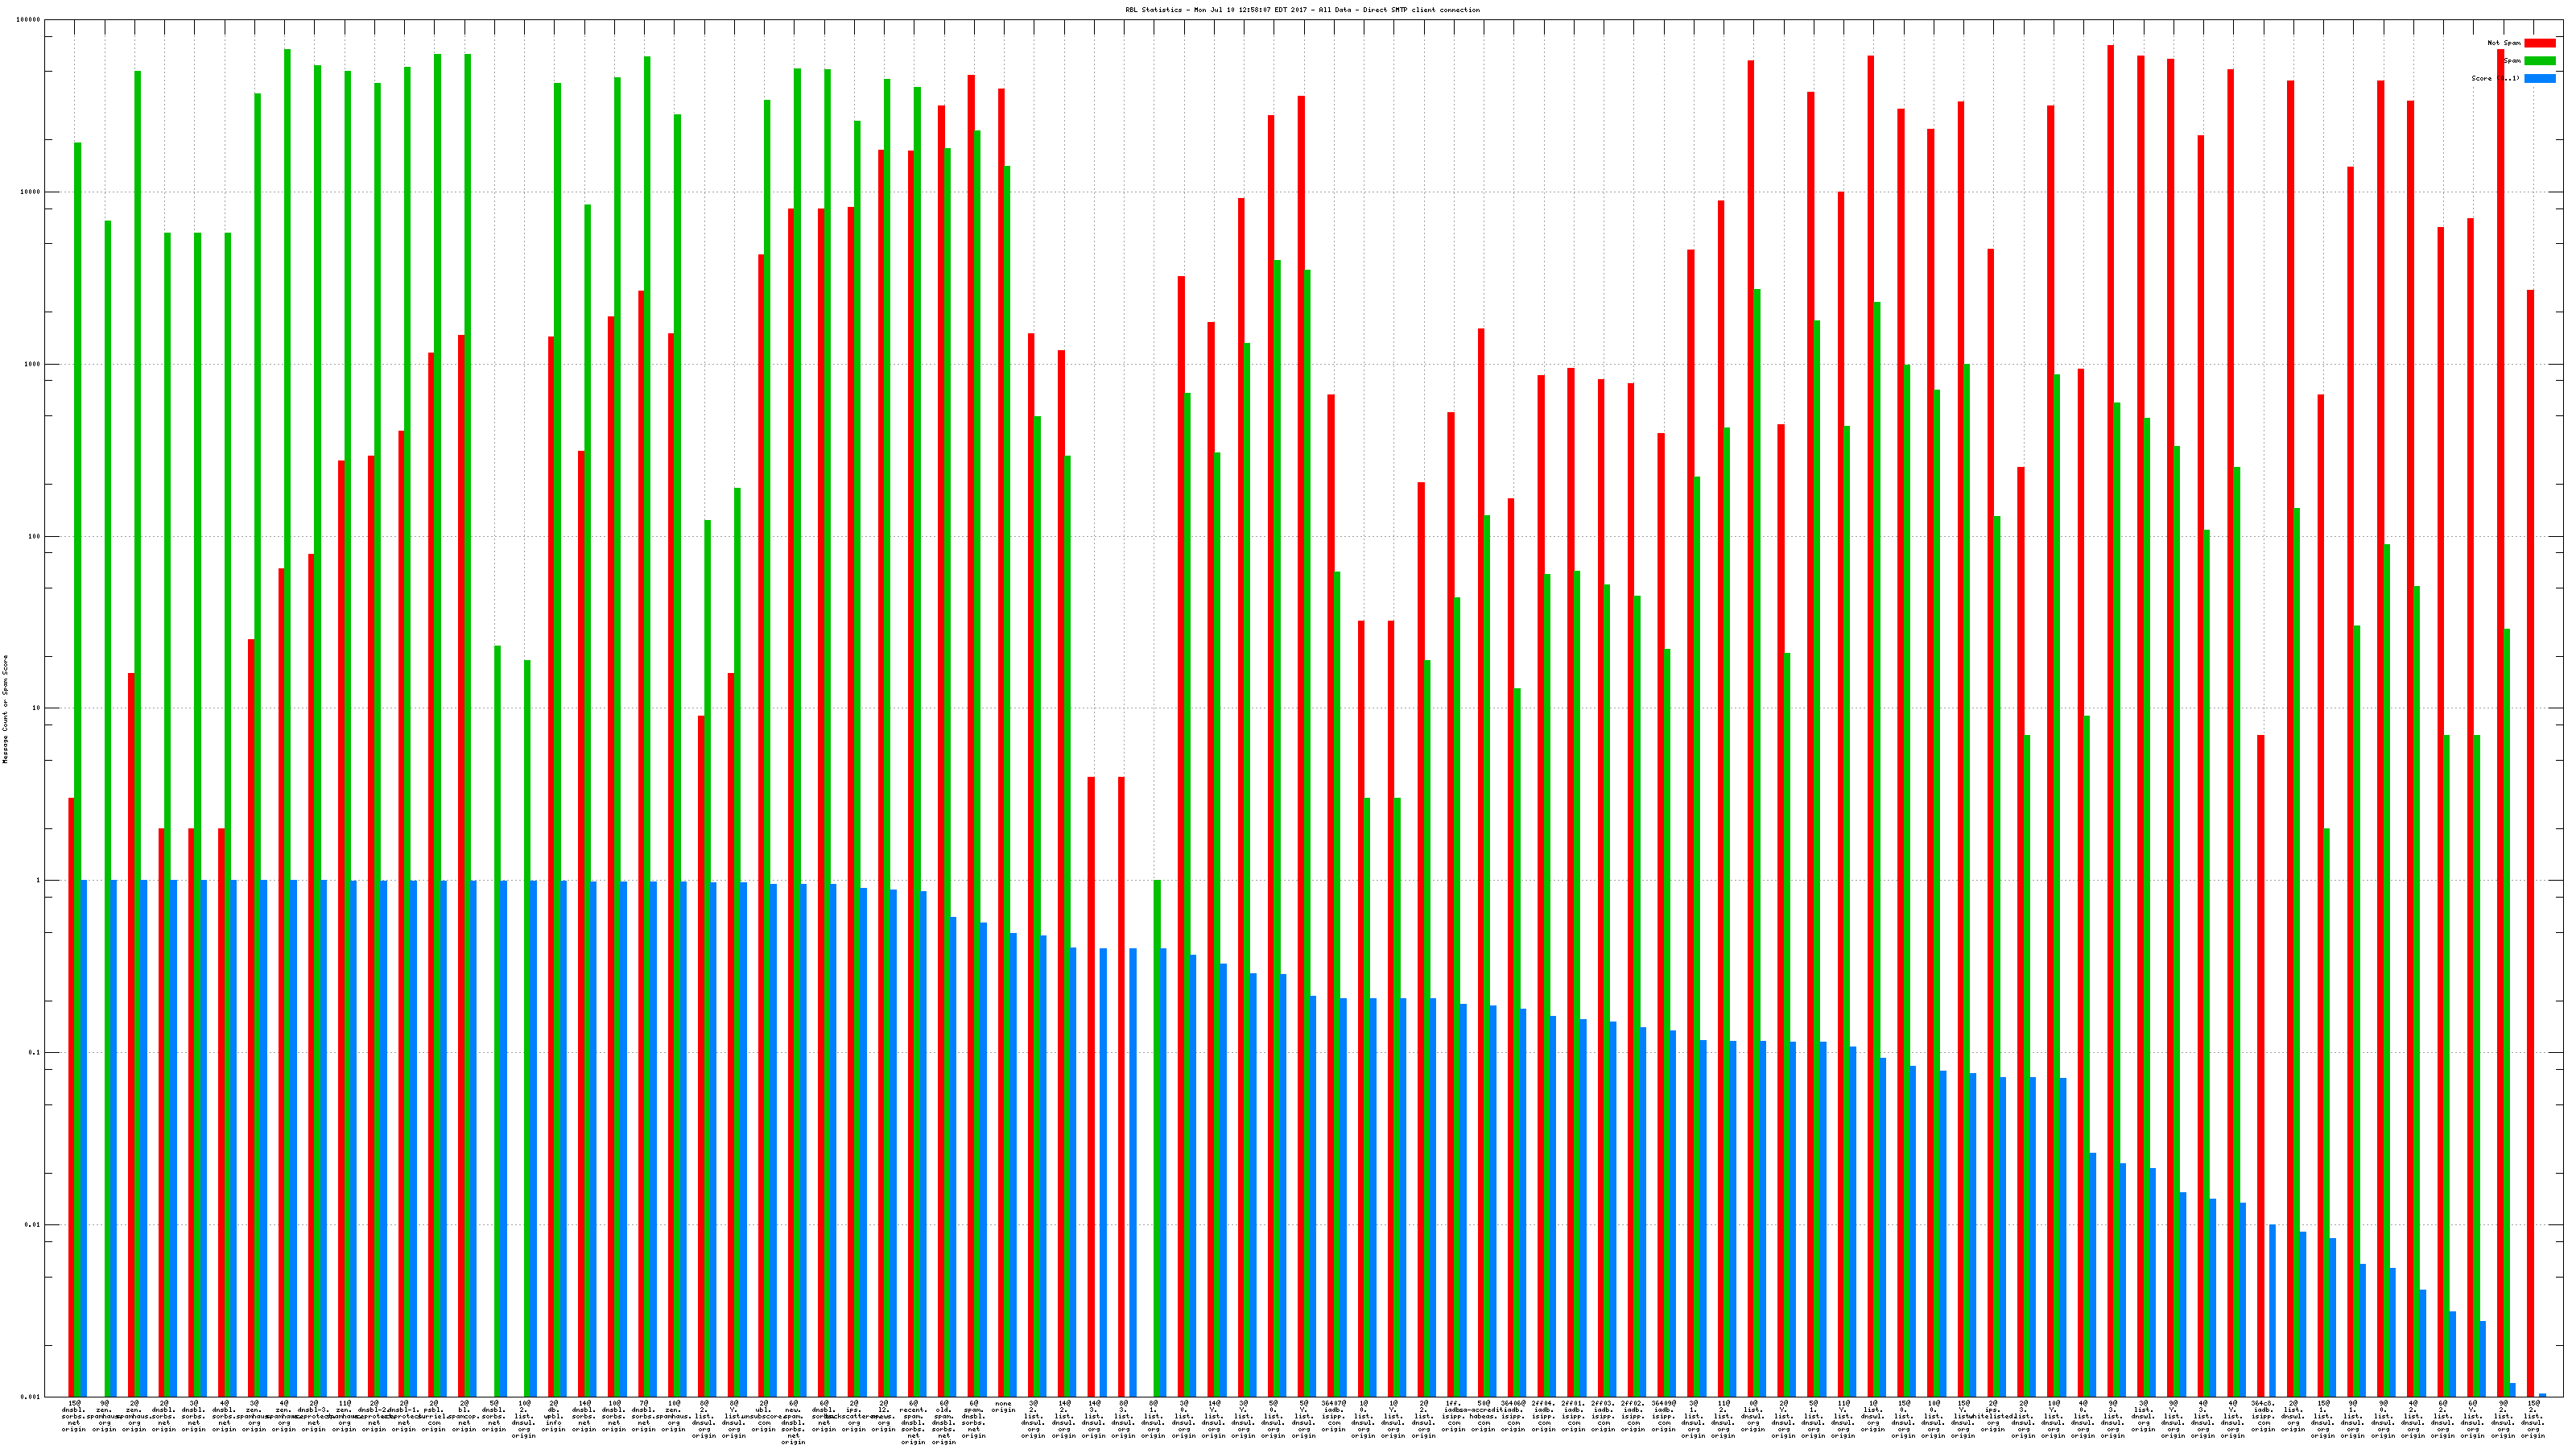This screenshot has width=2576, height=1449.
Task: Click the 'none origin' x-axis label
Action: (1003, 1407)
